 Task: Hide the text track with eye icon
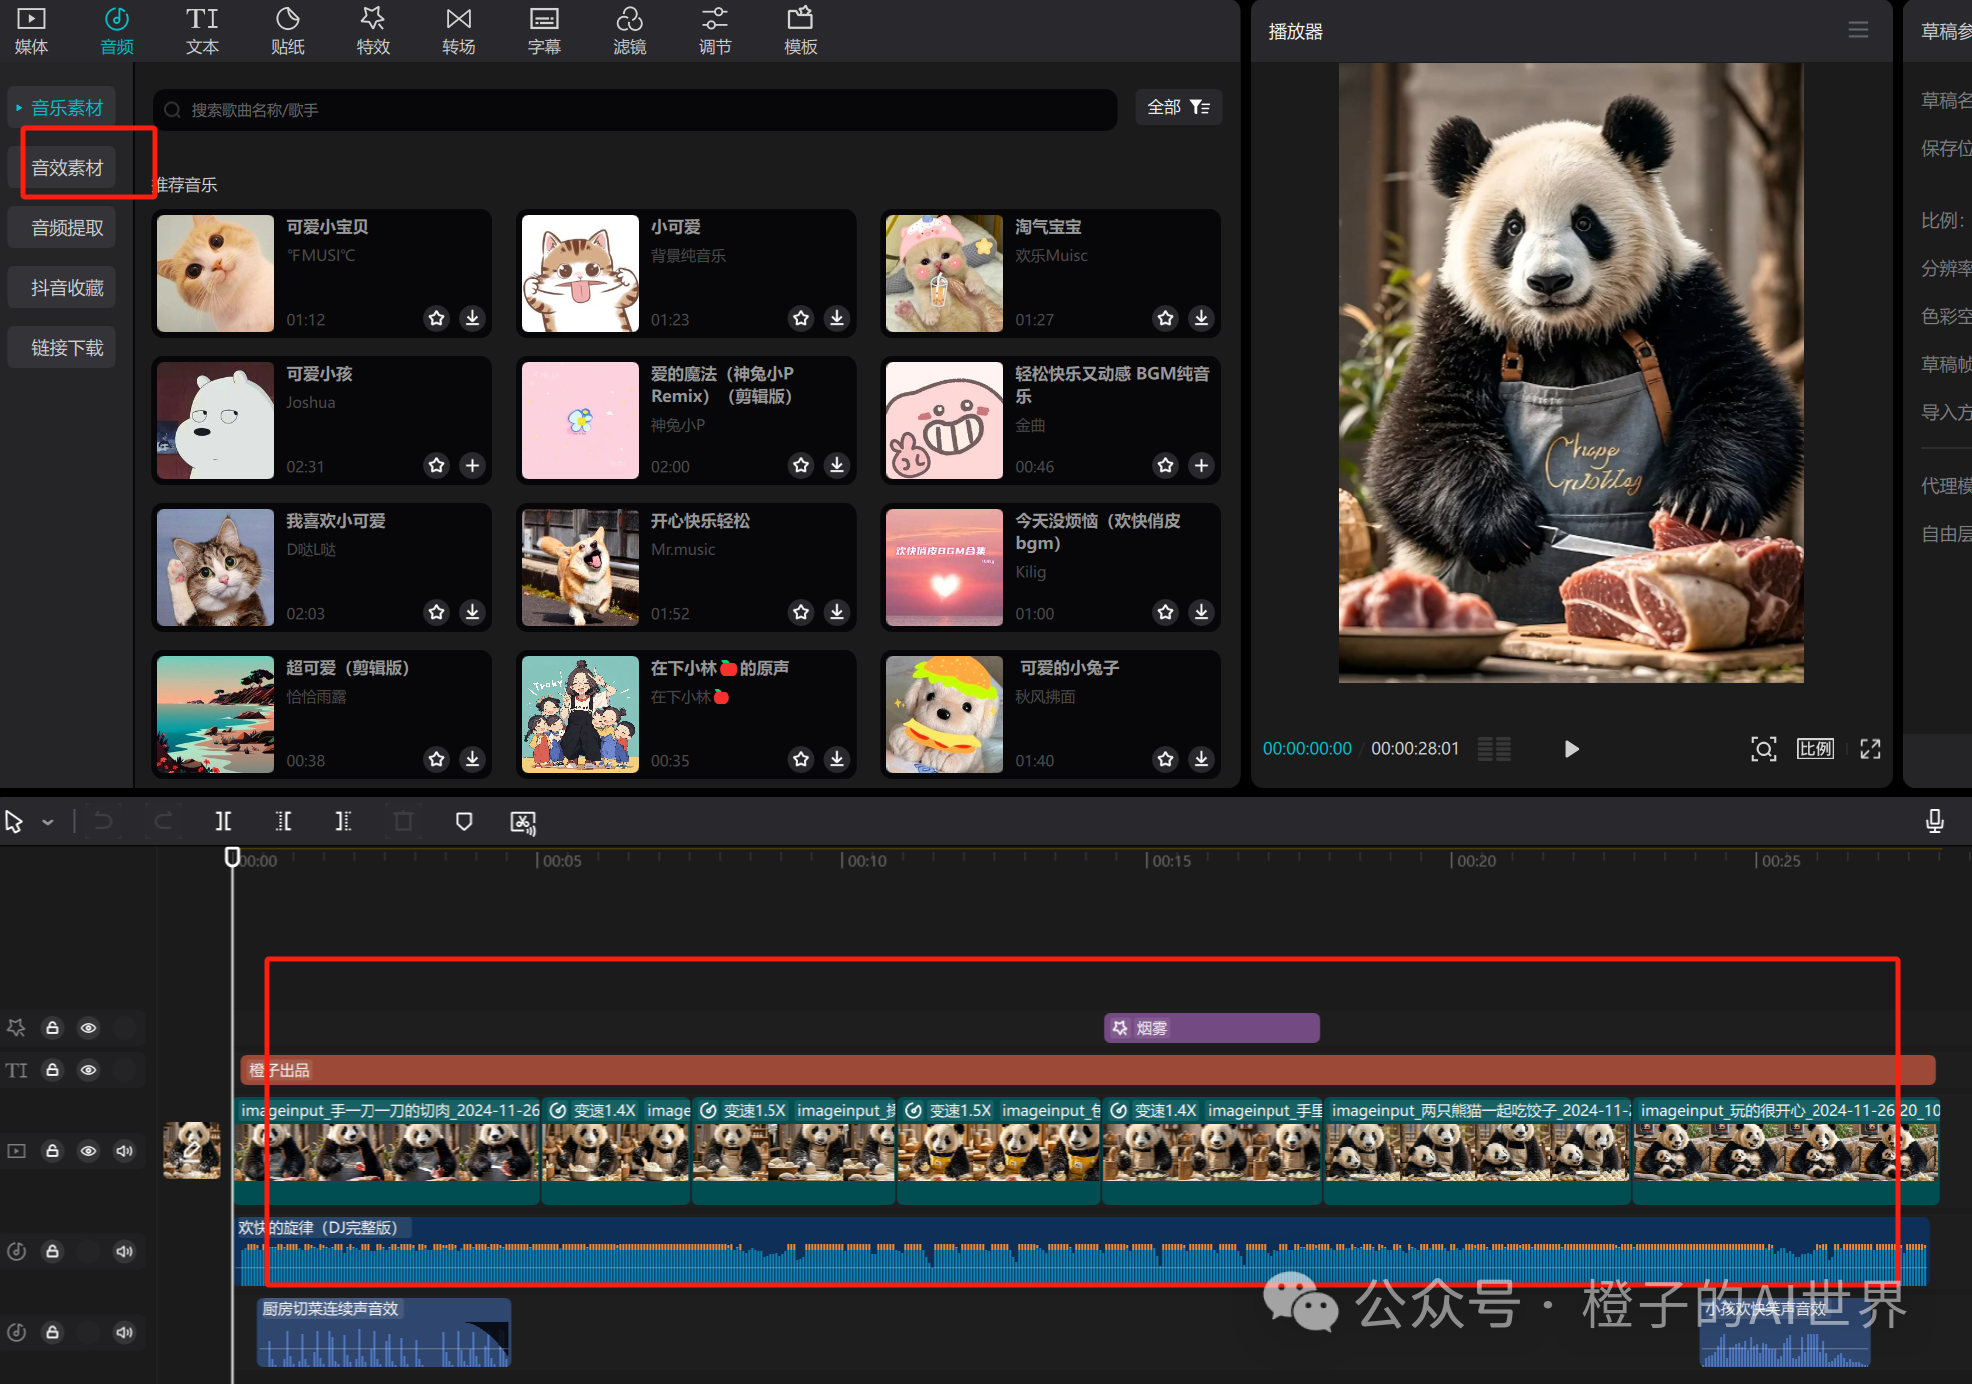[x=89, y=1070]
